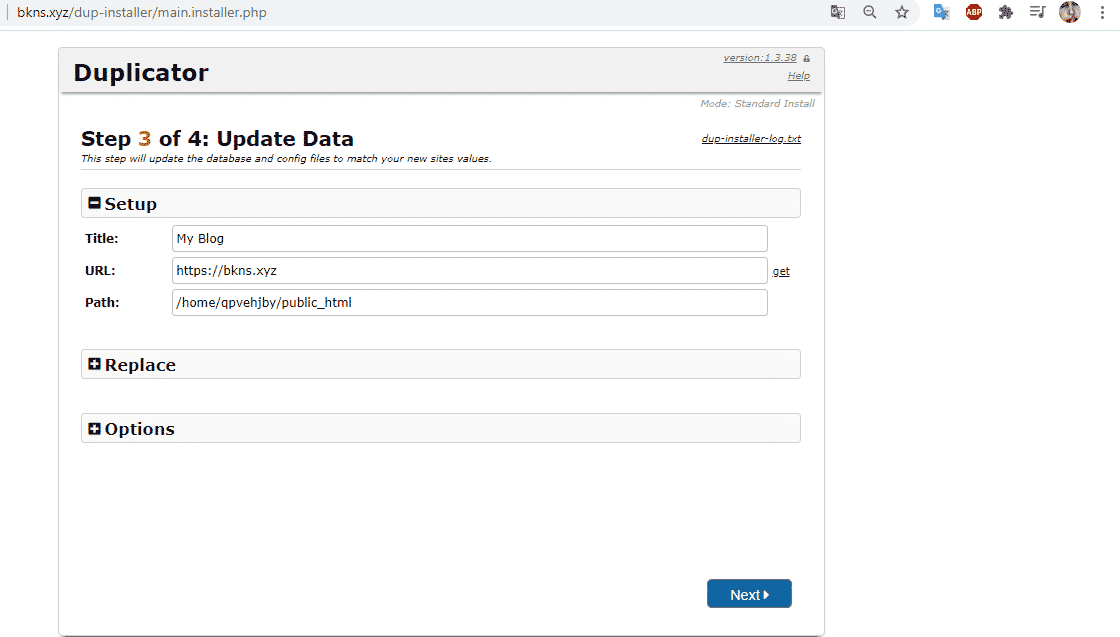Open the Google Translate extension

pos(941,12)
